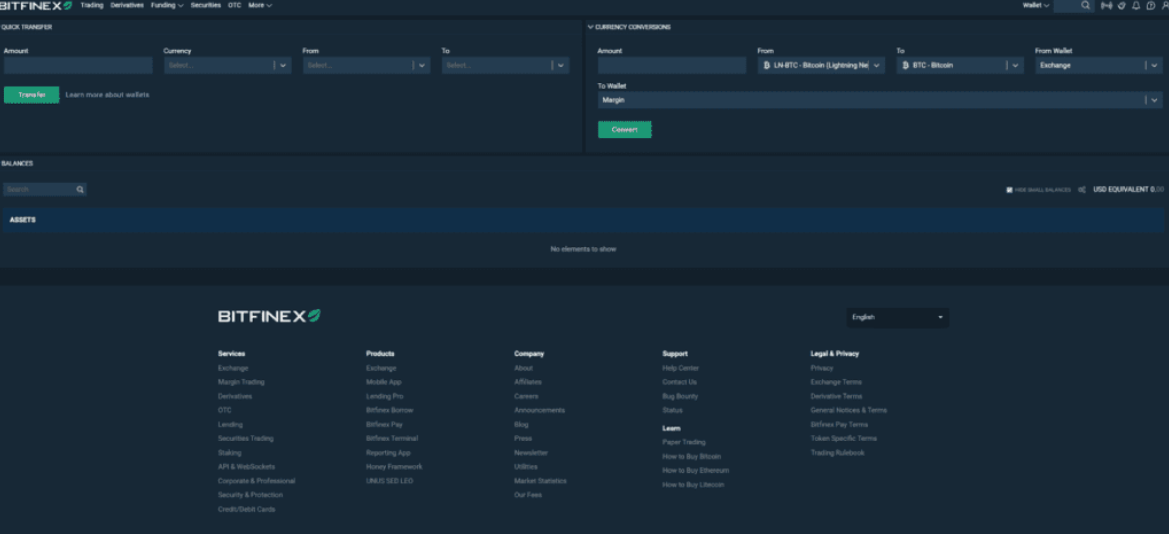Open the To Wallet Margin dropdown

click(880, 100)
